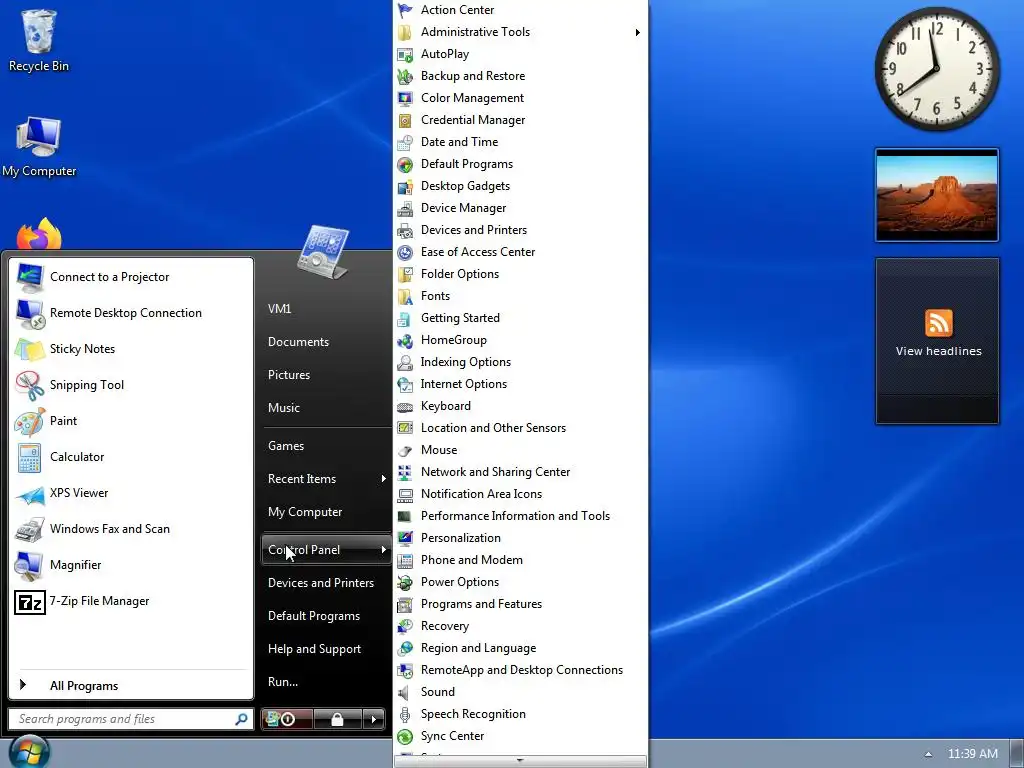Expand the Administrative Tools submenu arrow

pyautogui.click(x=637, y=33)
